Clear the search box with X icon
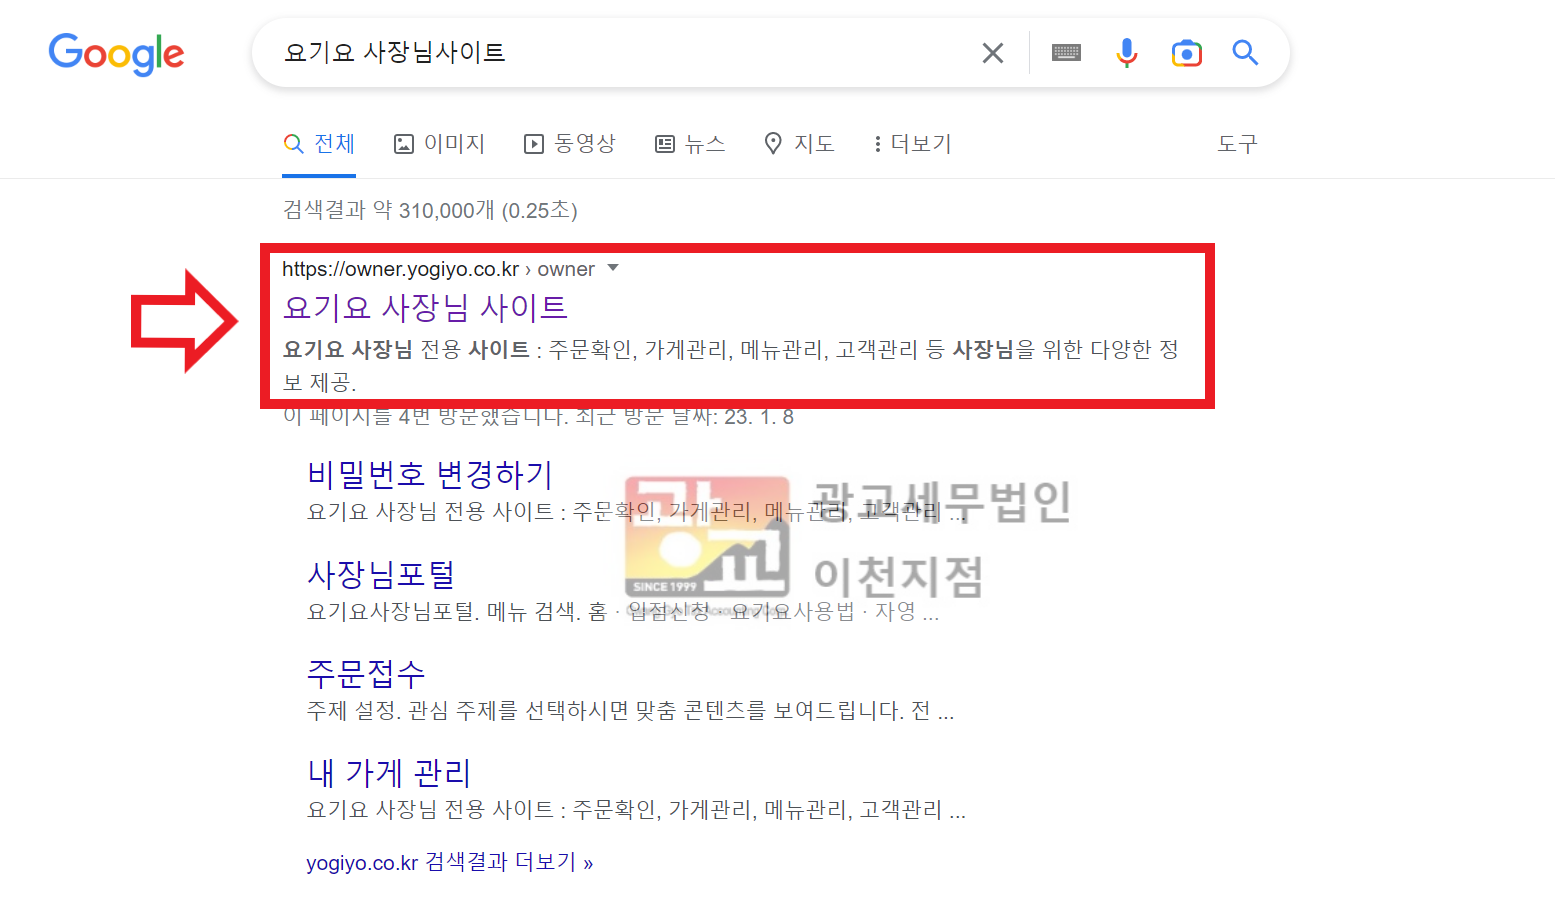The width and height of the screenshot is (1555, 912). pyautogui.click(x=992, y=53)
